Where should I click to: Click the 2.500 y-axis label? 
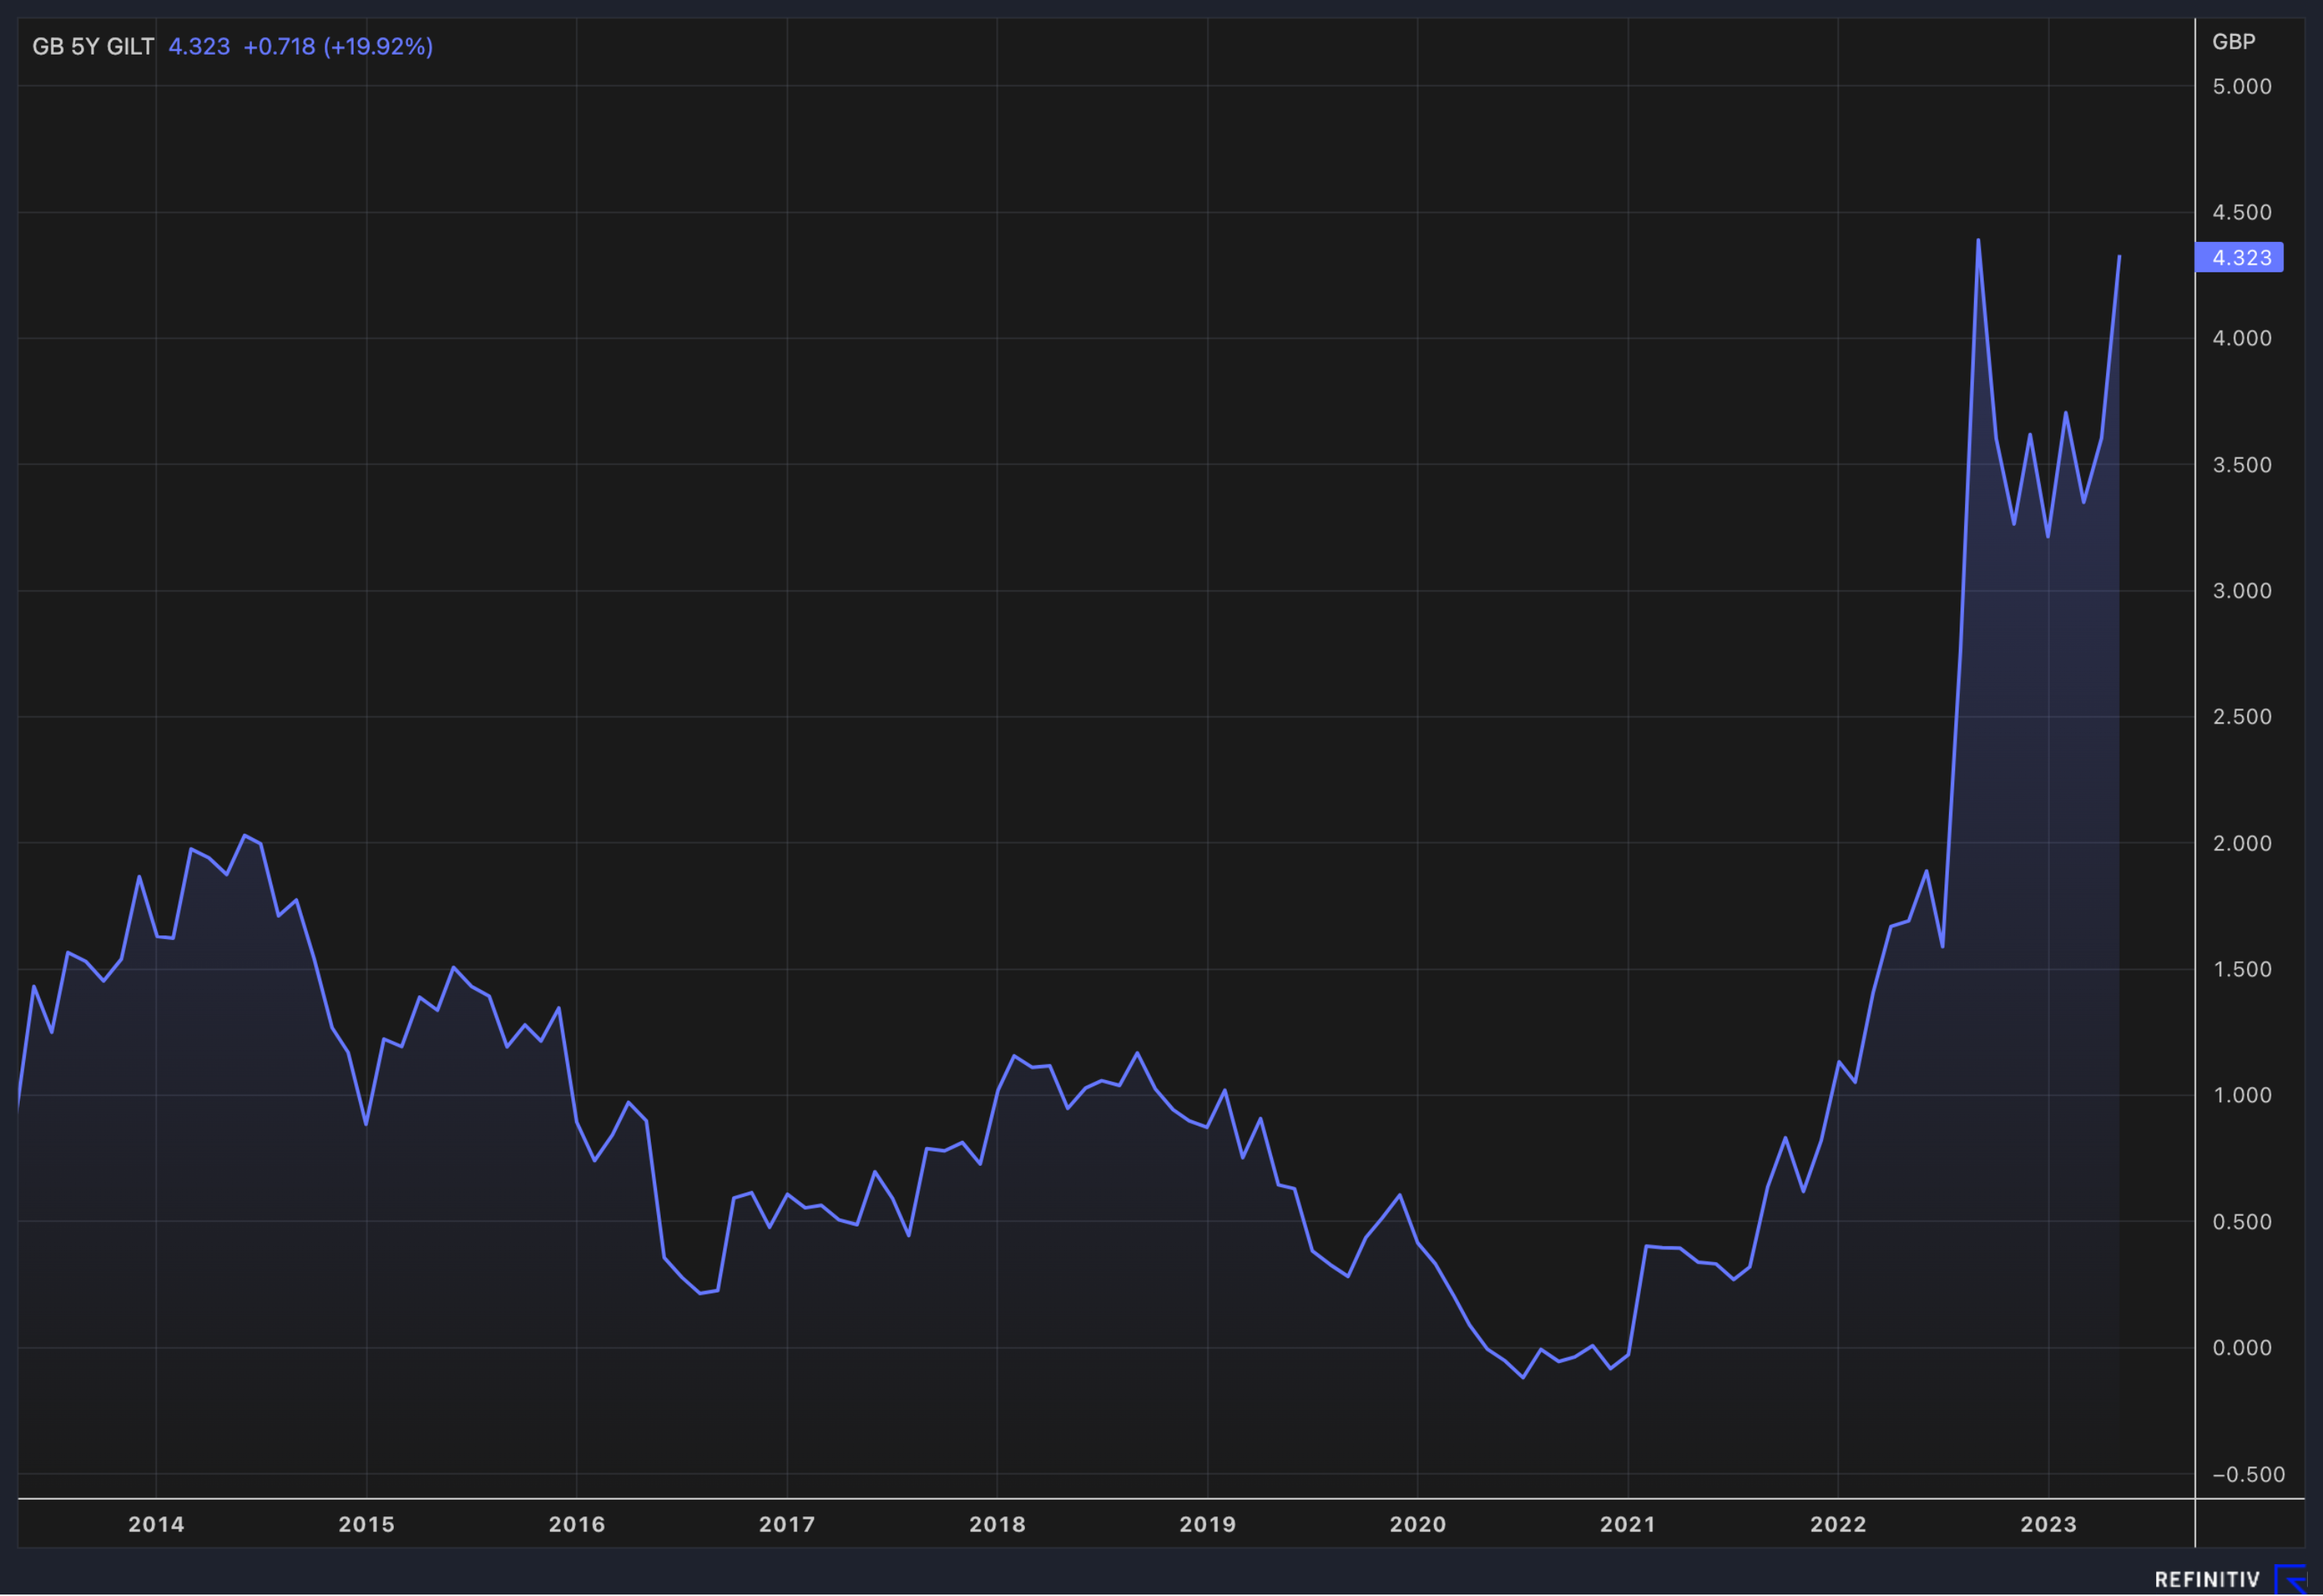click(2242, 717)
